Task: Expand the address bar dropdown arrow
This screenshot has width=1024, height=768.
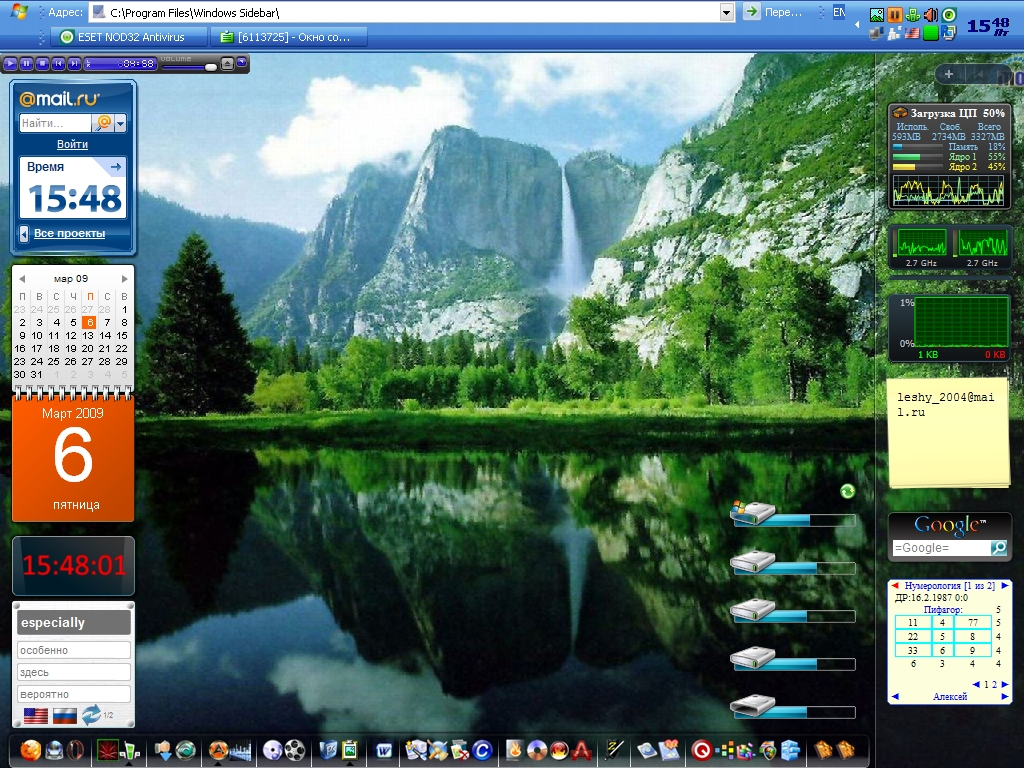Action: pyautogui.click(x=727, y=12)
